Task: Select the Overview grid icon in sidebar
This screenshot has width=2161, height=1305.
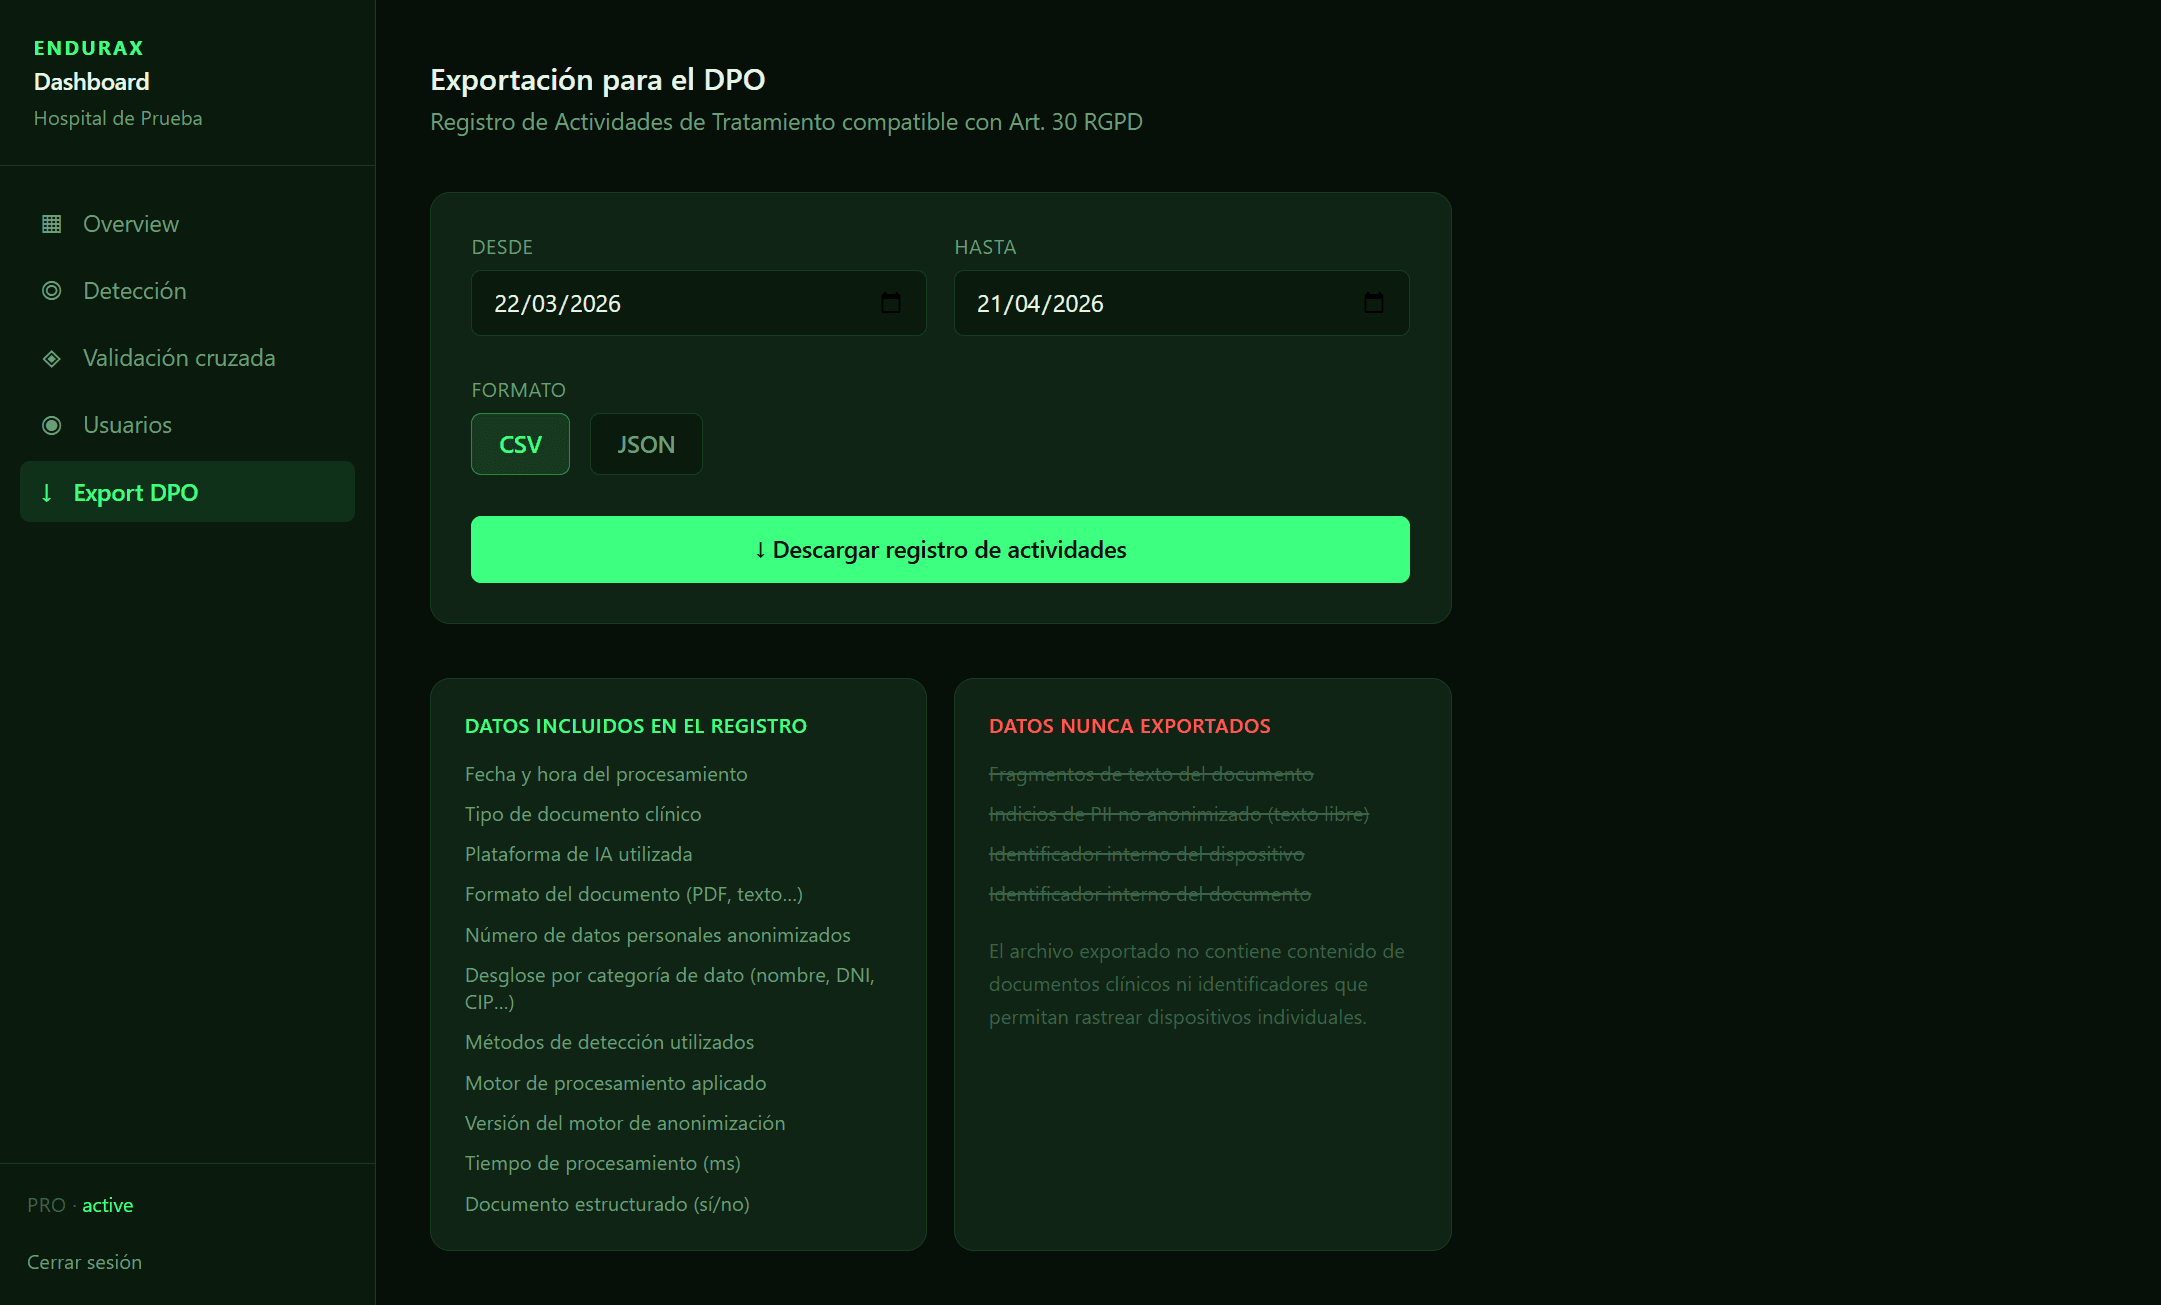Action: click(x=50, y=224)
